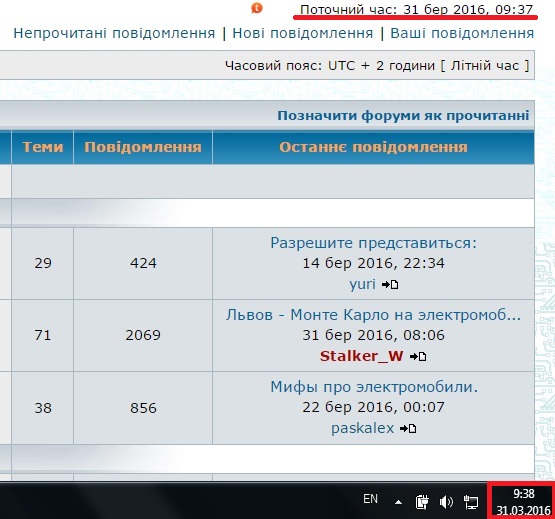
Task: Open topic Львов - Монте Карло на электромоб...
Action: 373,315
